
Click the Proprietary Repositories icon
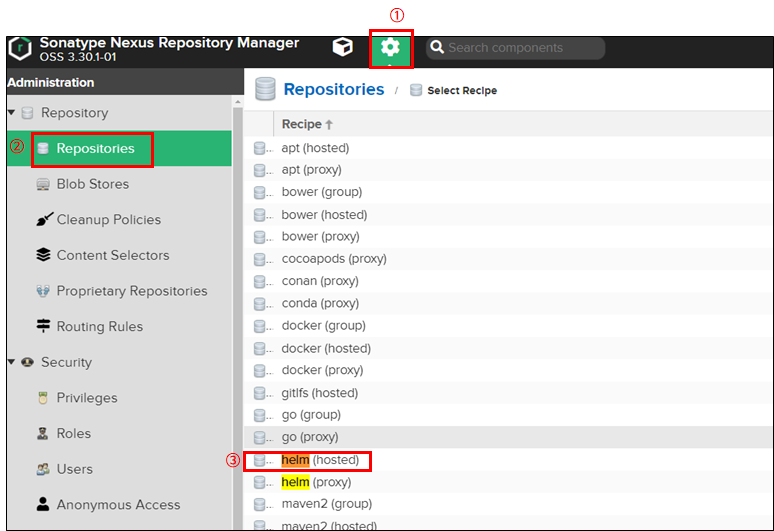[43, 291]
